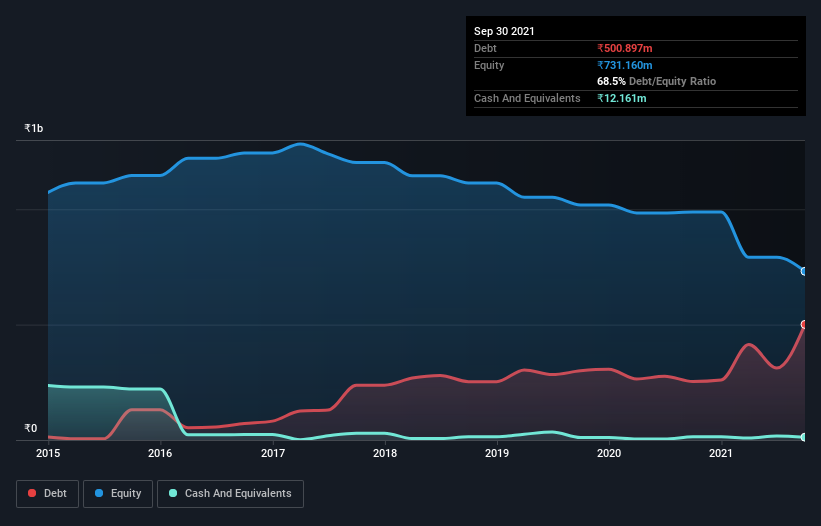
Task: Select the Equity endpoint marker on chart
Action: pyautogui.click(x=803, y=271)
